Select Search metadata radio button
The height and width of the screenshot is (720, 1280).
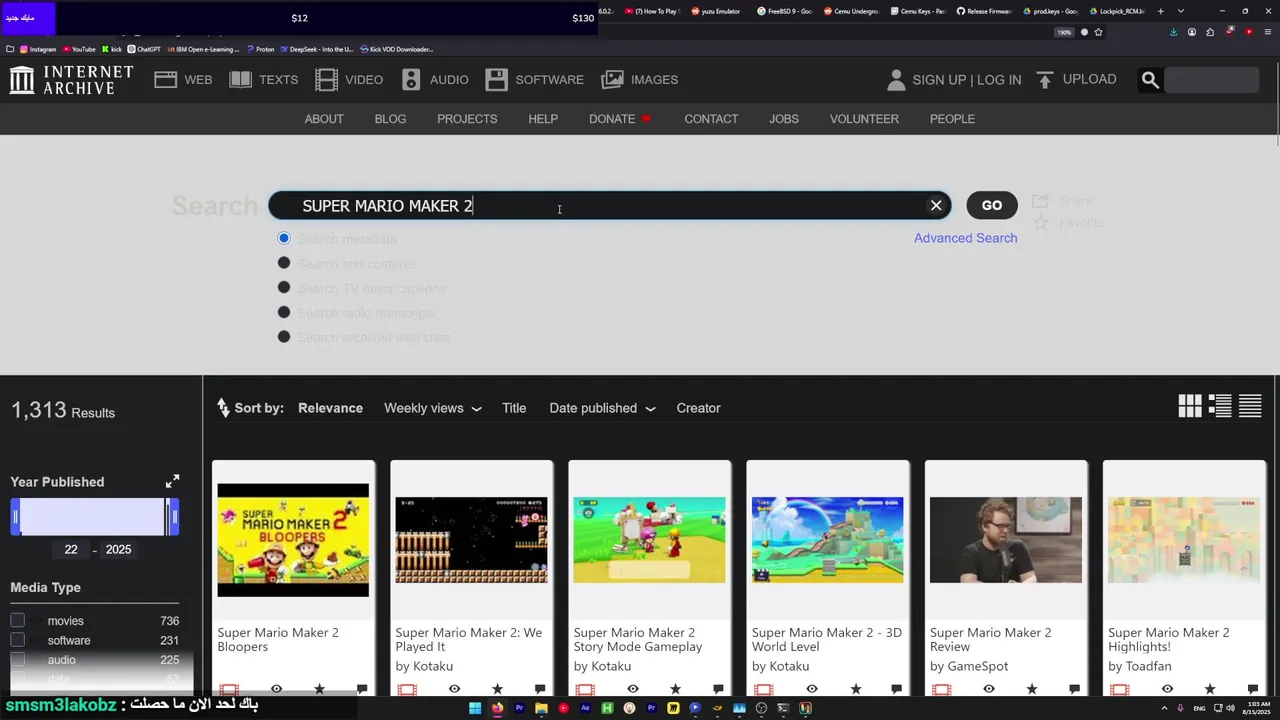284,238
